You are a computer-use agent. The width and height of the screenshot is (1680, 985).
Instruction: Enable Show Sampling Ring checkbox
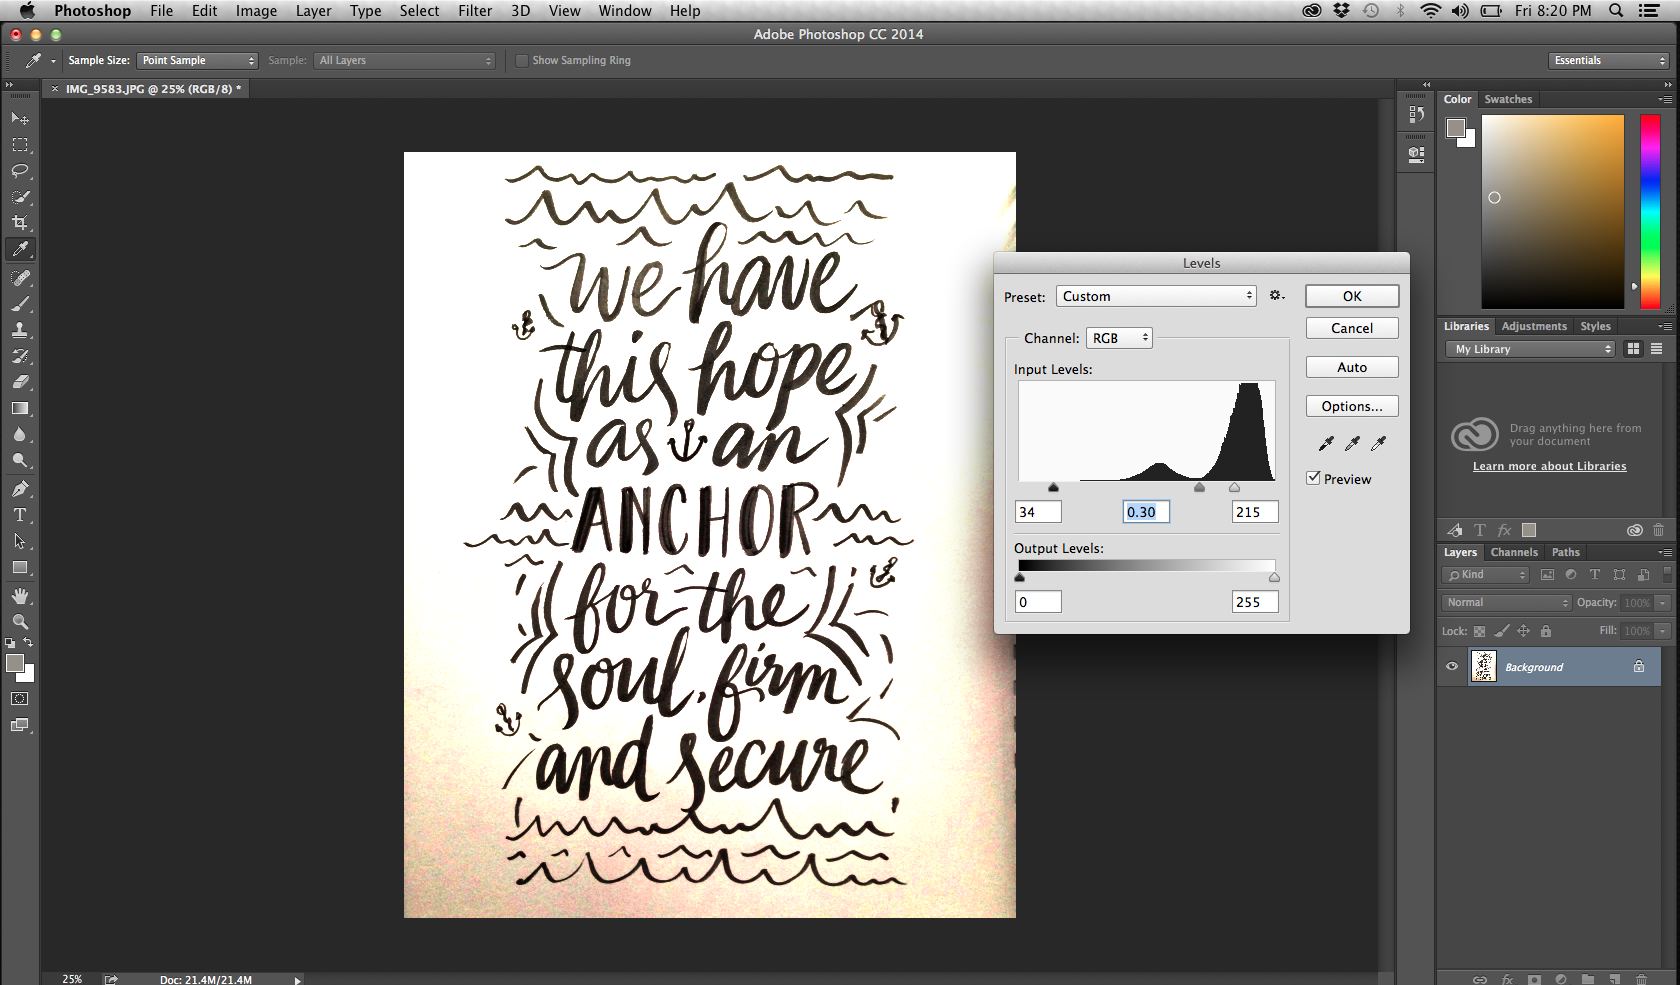tap(521, 61)
